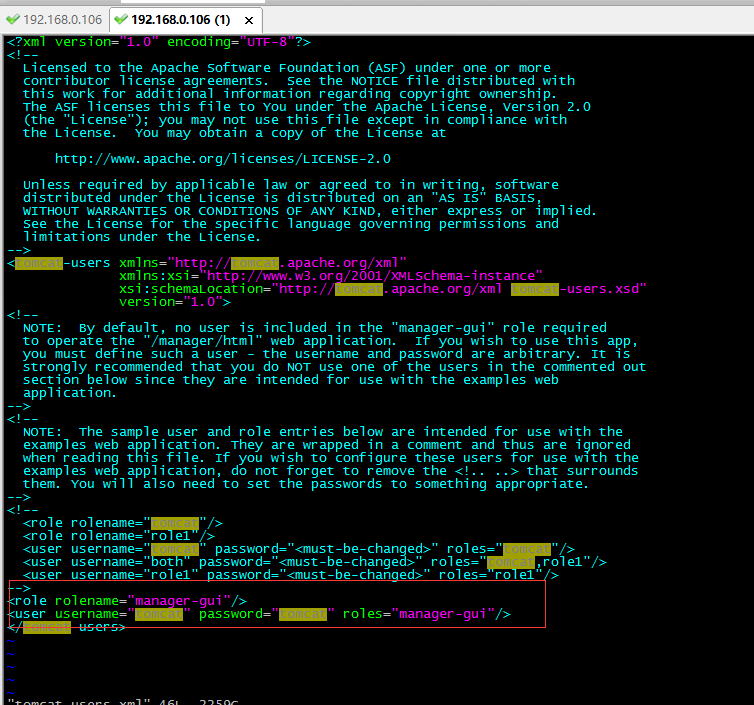Click the line starting 'NOTE: By default'

(315, 328)
